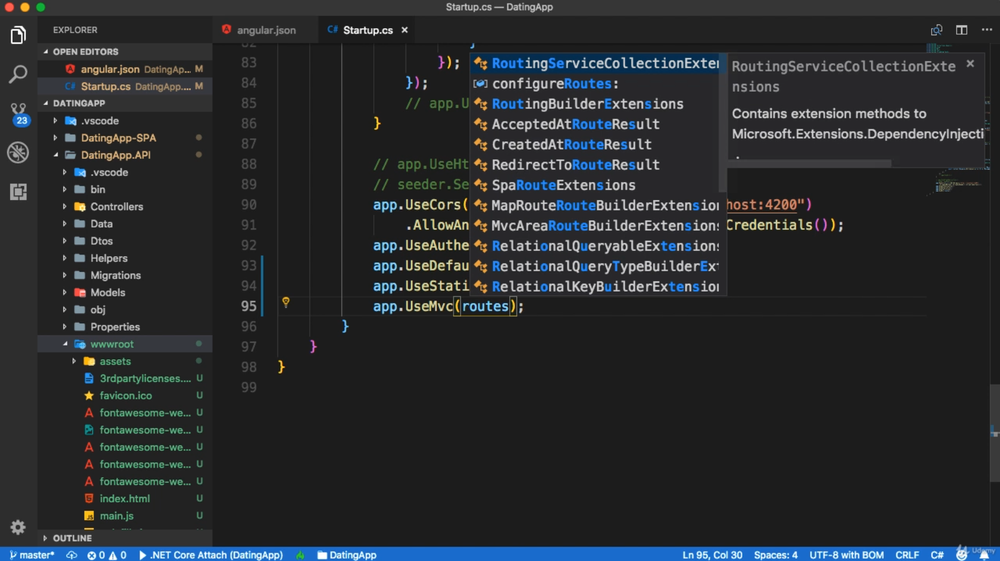1000x561 pixels.
Task: Click routes argument in app.UseMvc line
Action: [485, 307]
